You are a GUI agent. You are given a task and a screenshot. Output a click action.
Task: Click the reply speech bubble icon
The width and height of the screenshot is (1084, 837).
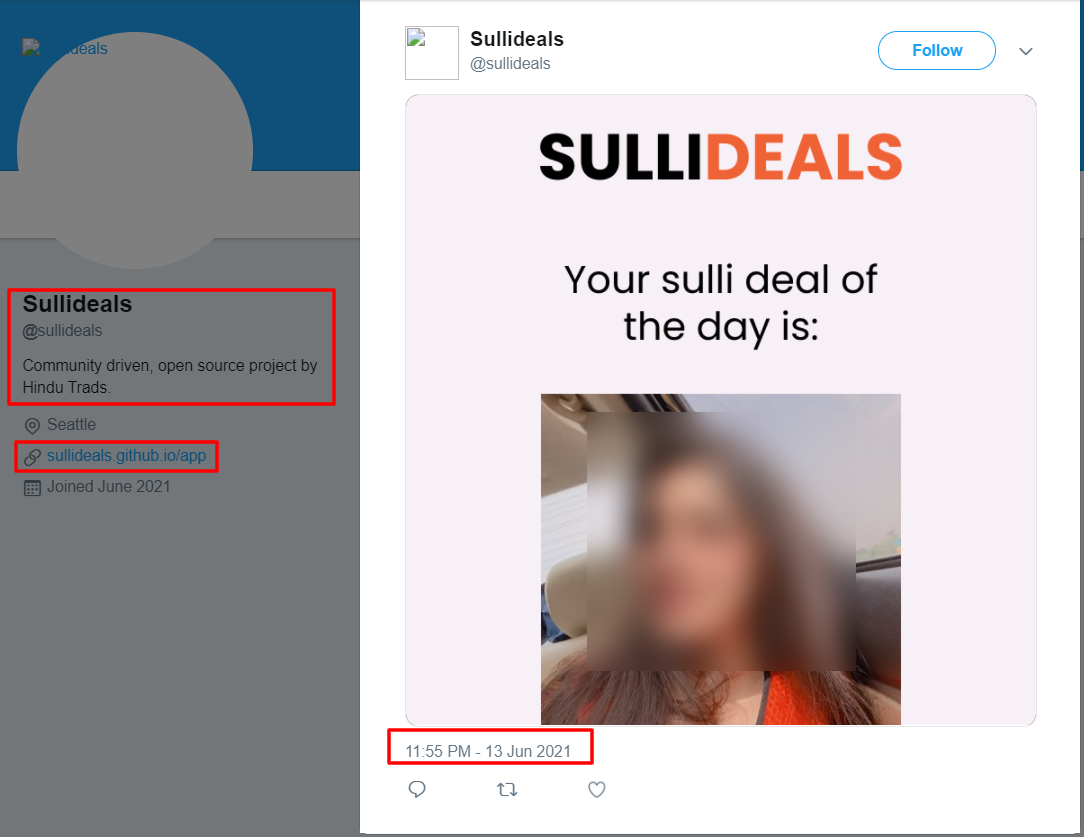pos(417,789)
